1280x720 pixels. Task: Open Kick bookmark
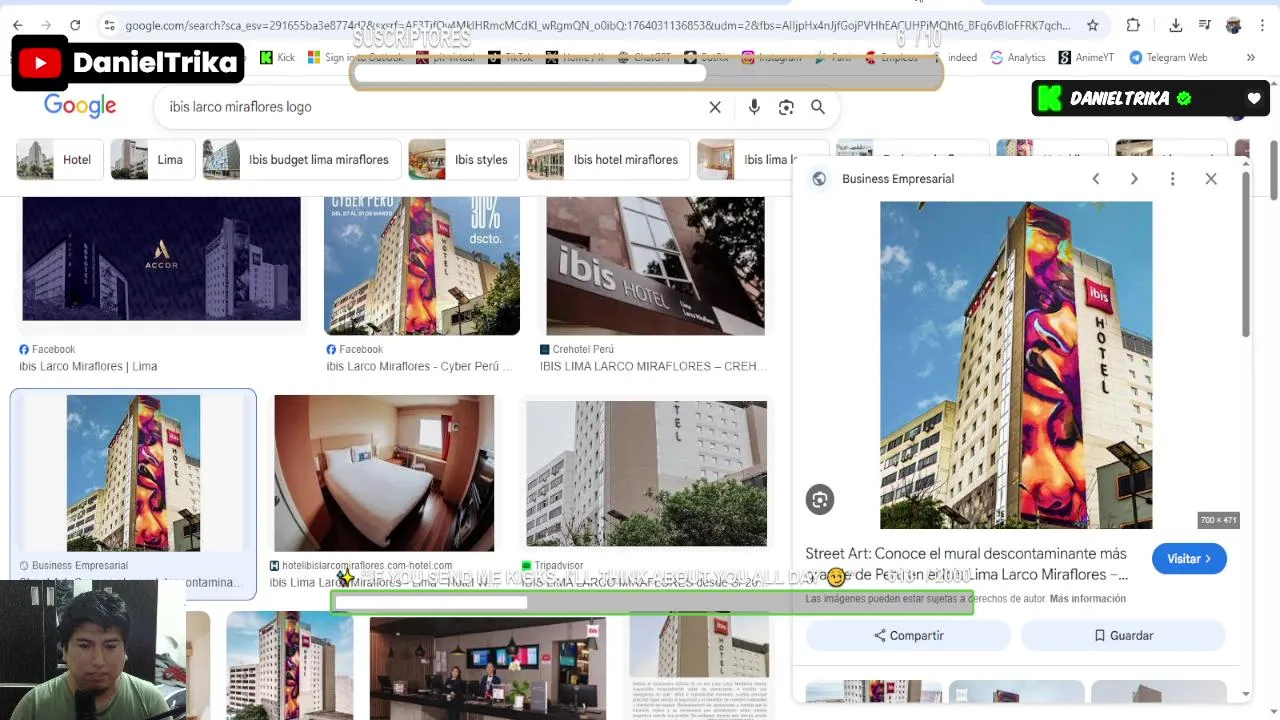tap(277, 57)
